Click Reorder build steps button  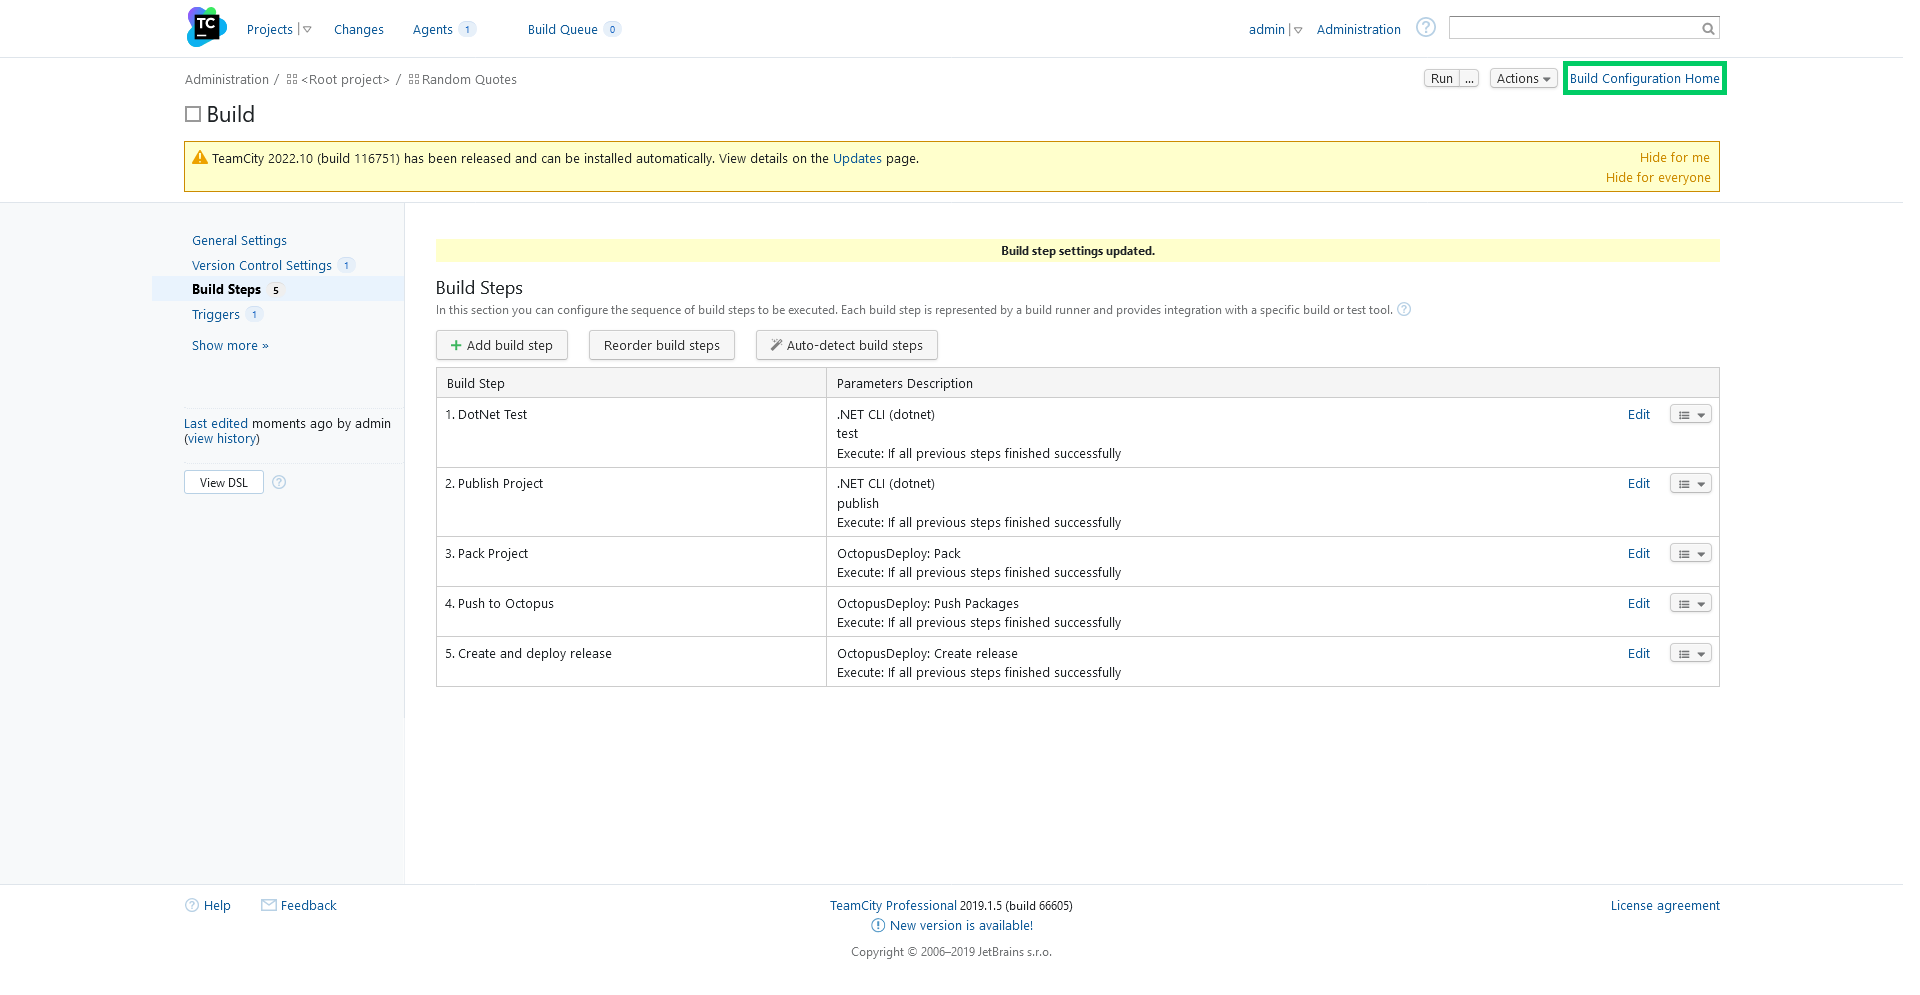pos(662,345)
